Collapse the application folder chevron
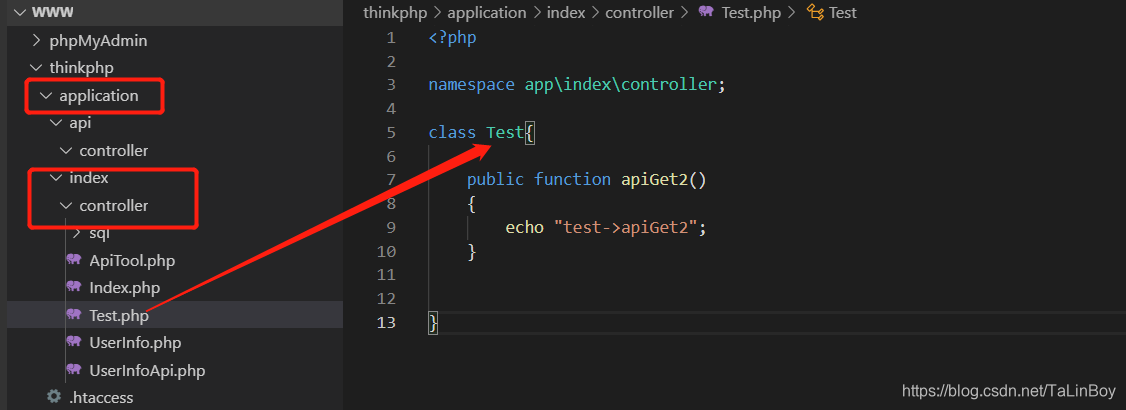Image resolution: width=1126 pixels, height=410 pixels. click(x=46, y=95)
